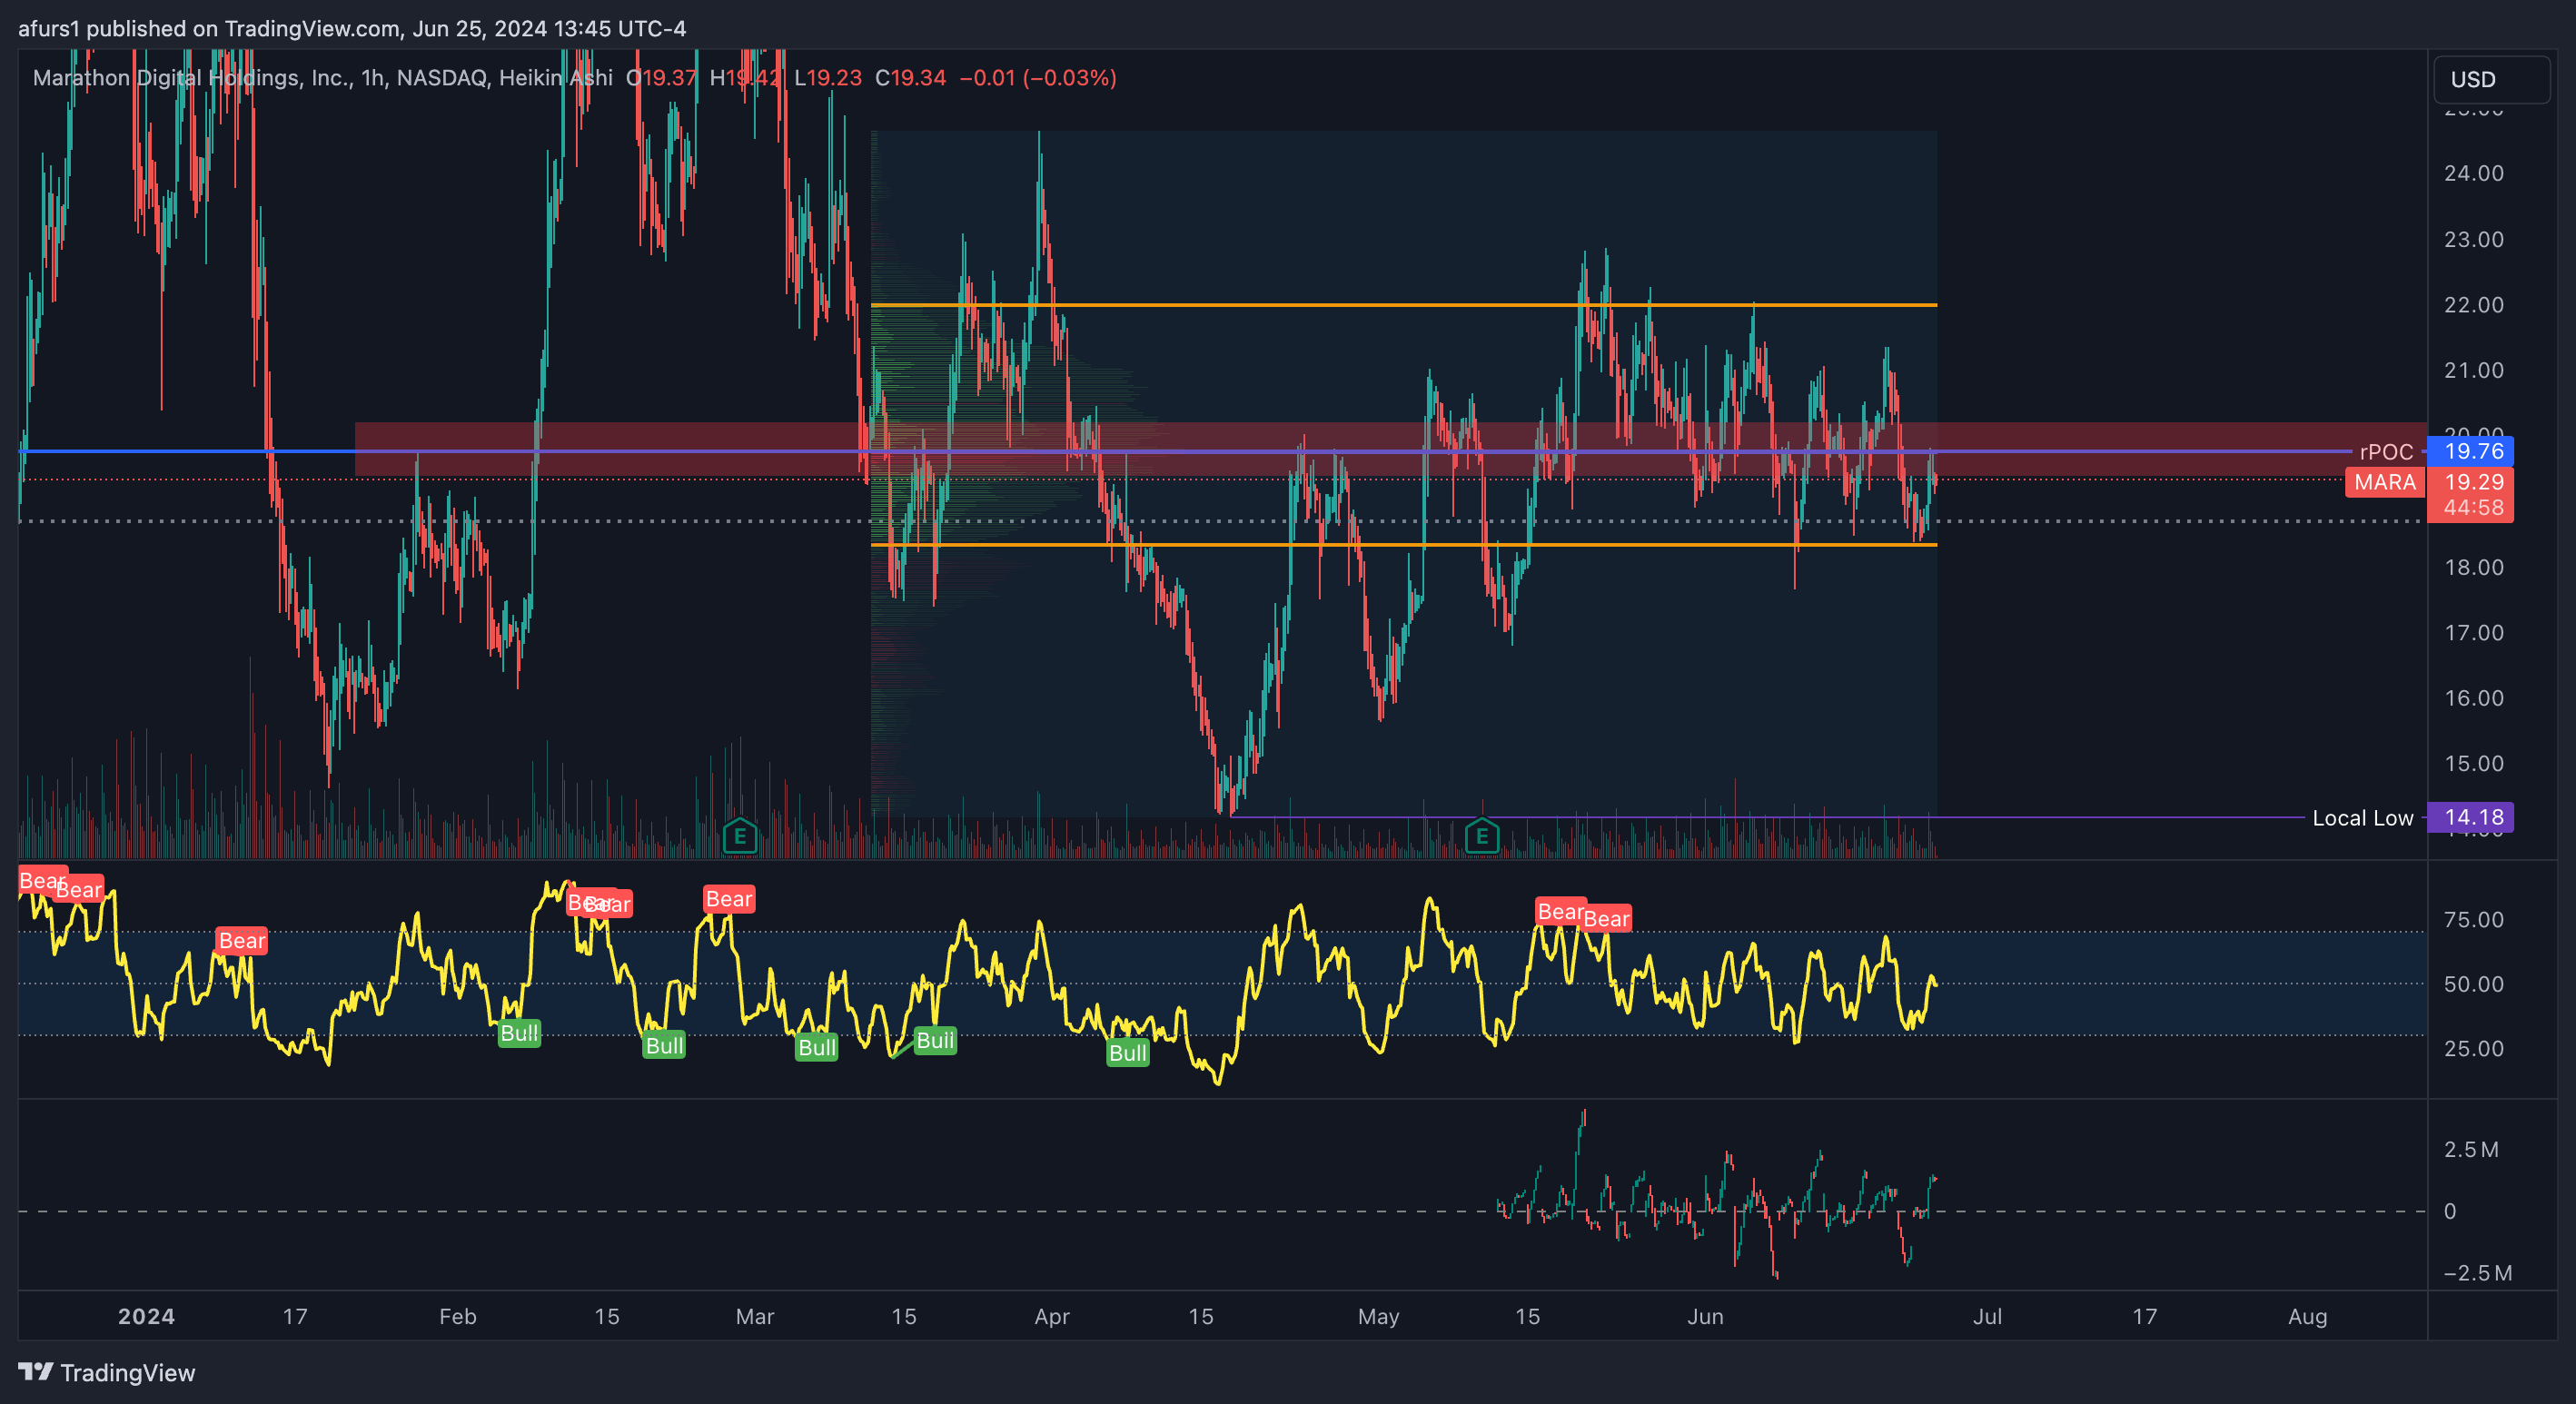Click the March earnings E marker
This screenshot has width=2576, height=1404.
click(740, 835)
